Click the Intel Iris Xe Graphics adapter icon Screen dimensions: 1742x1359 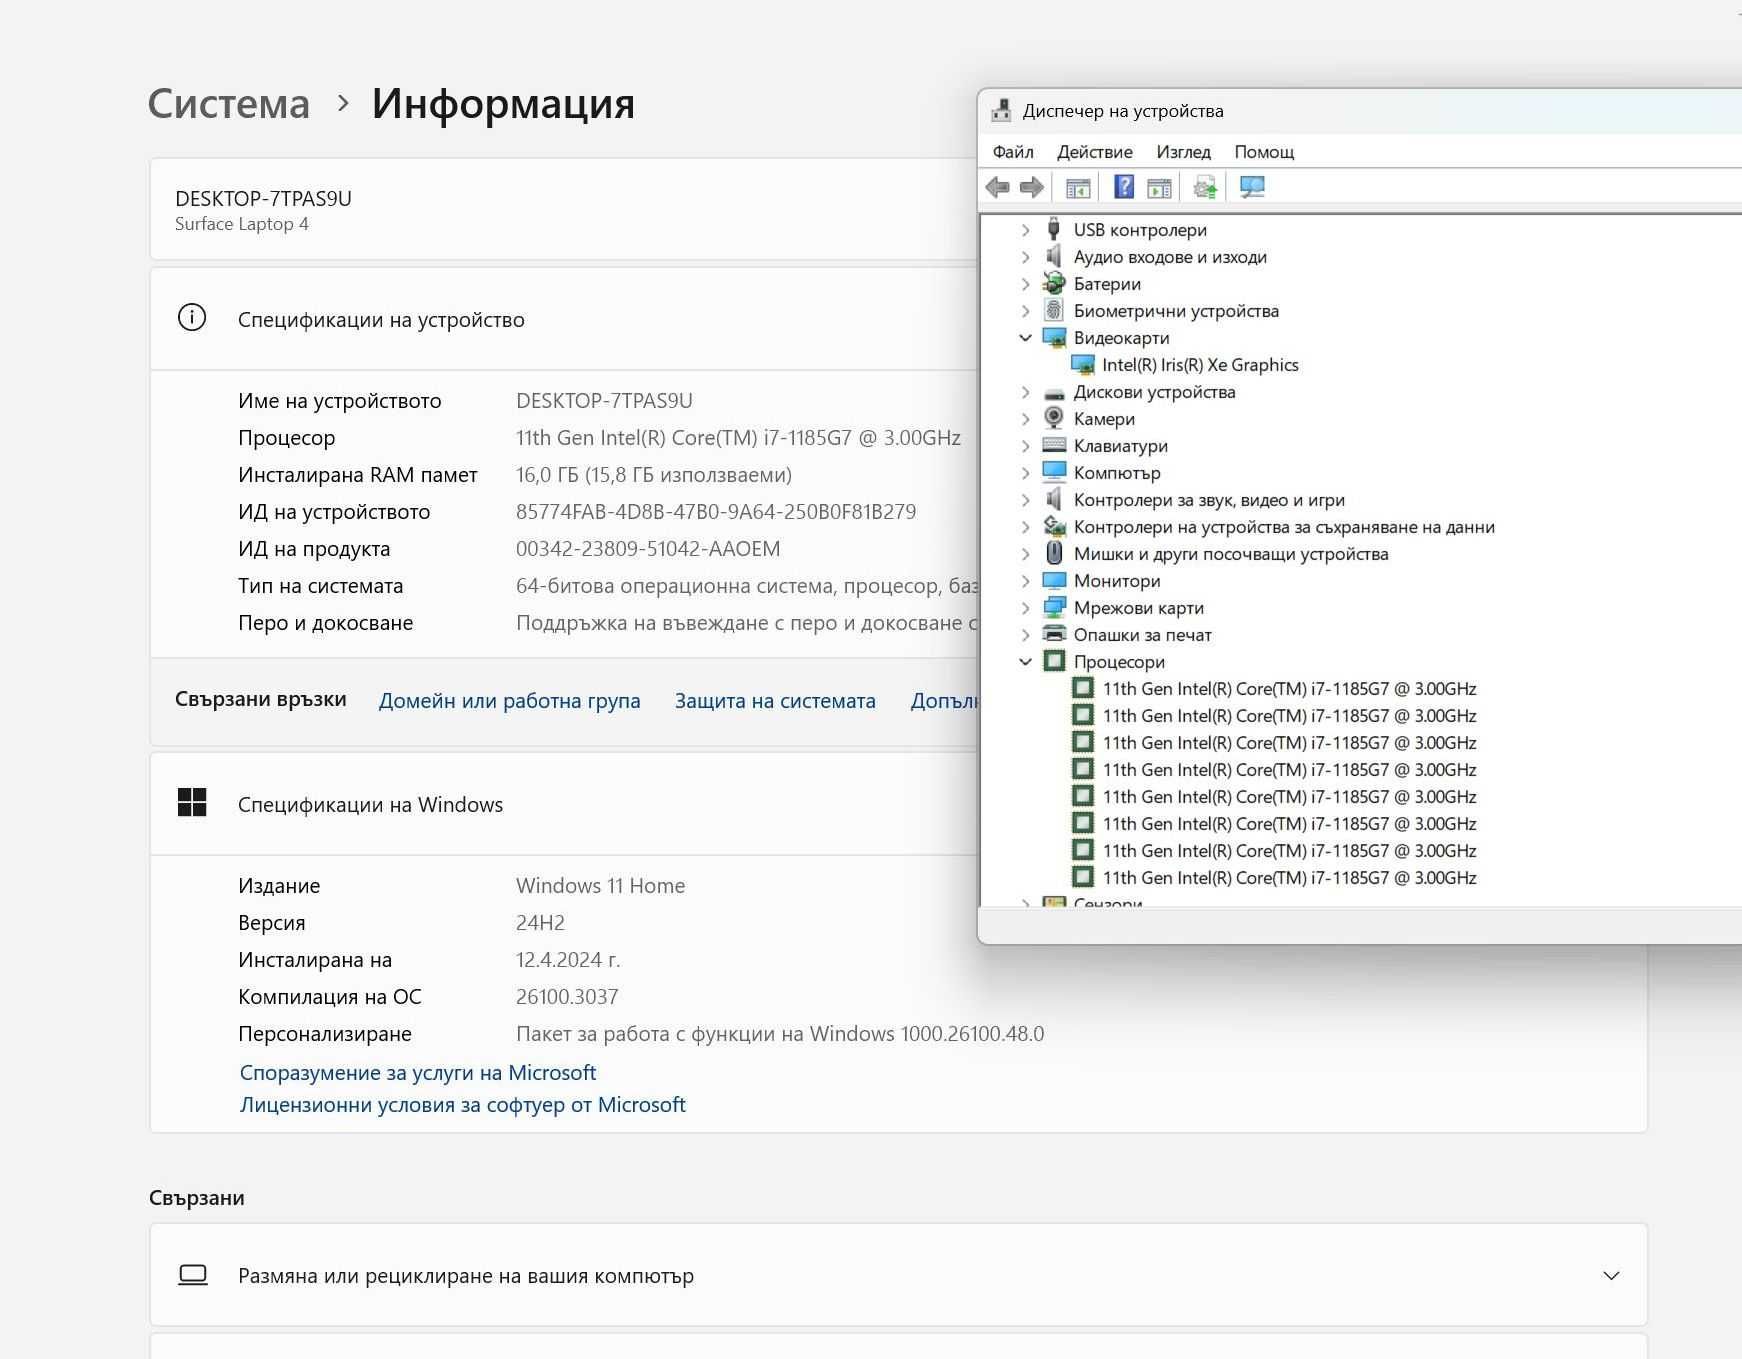[1082, 365]
